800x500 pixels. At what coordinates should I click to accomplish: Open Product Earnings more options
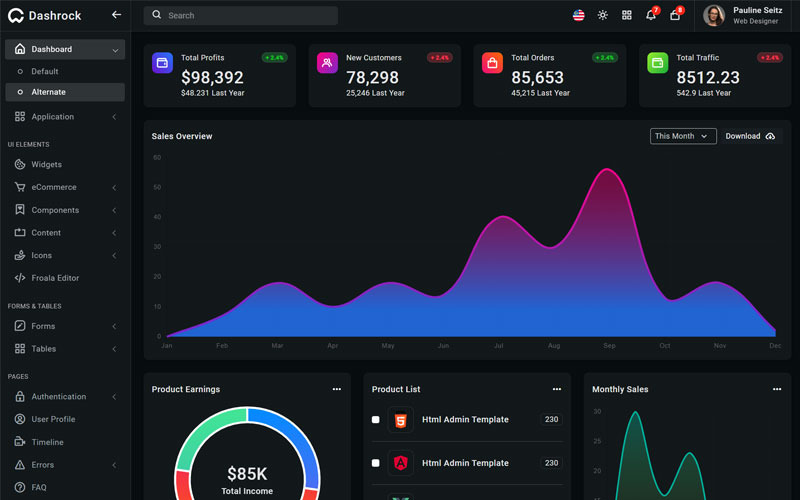pyautogui.click(x=337, y=389)
